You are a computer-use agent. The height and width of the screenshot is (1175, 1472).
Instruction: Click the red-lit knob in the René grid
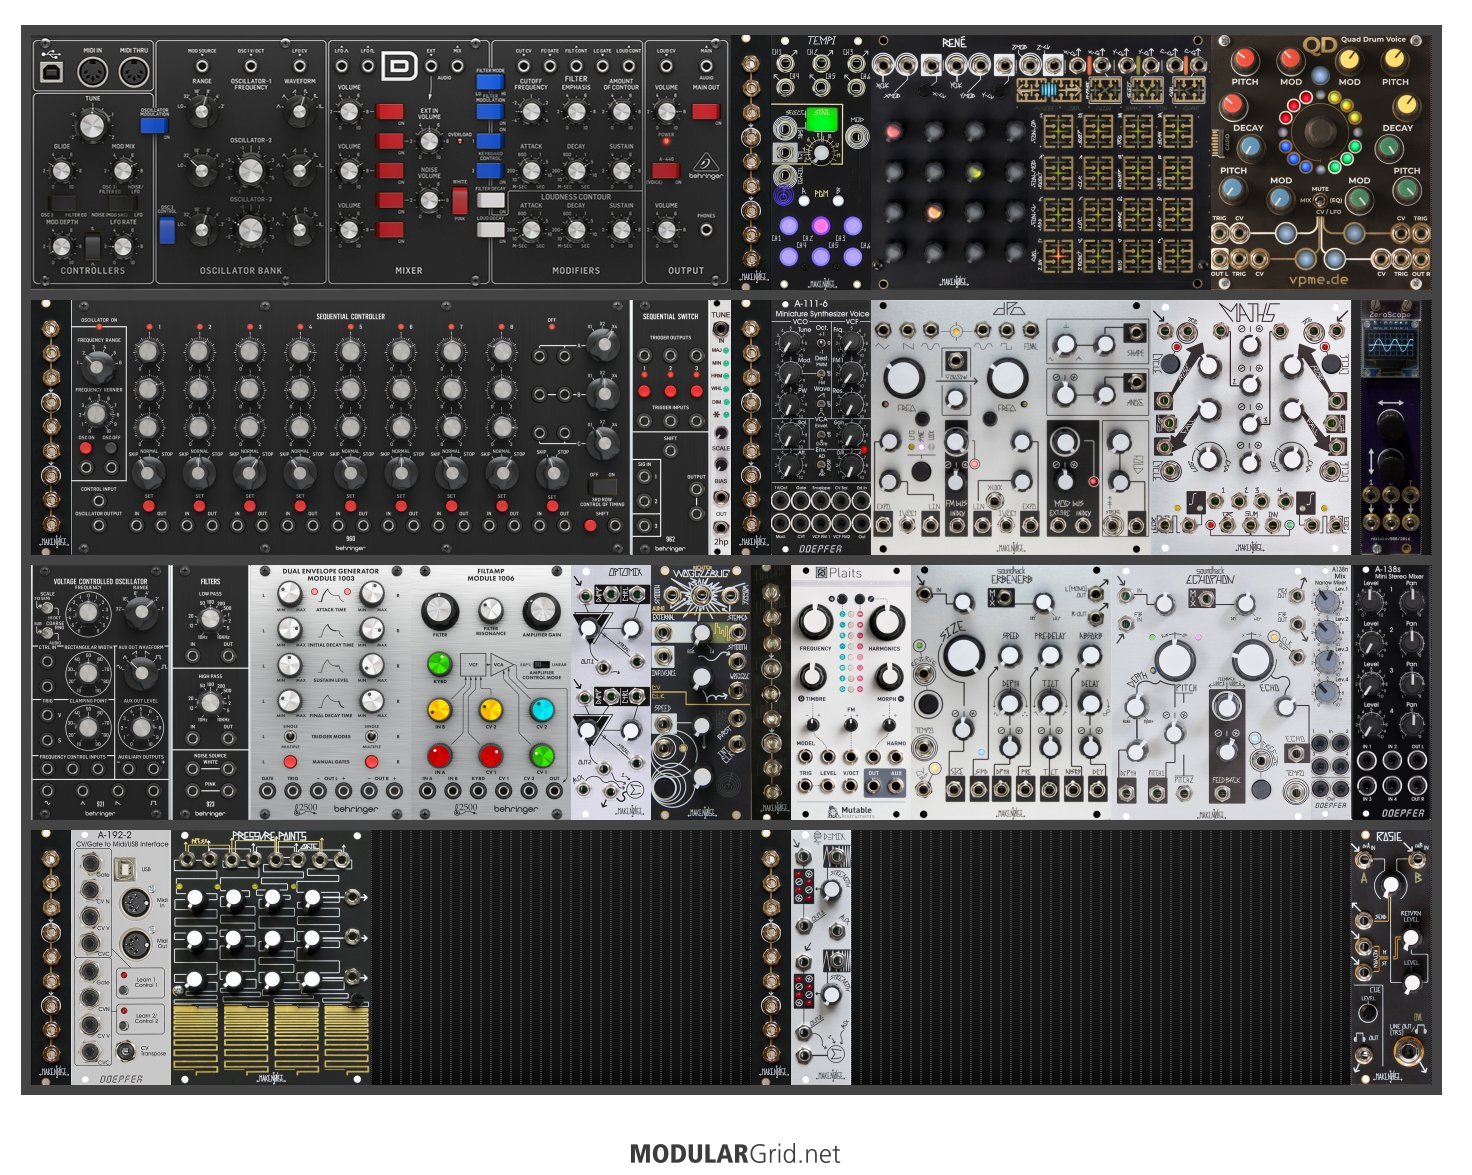(893, 133)
